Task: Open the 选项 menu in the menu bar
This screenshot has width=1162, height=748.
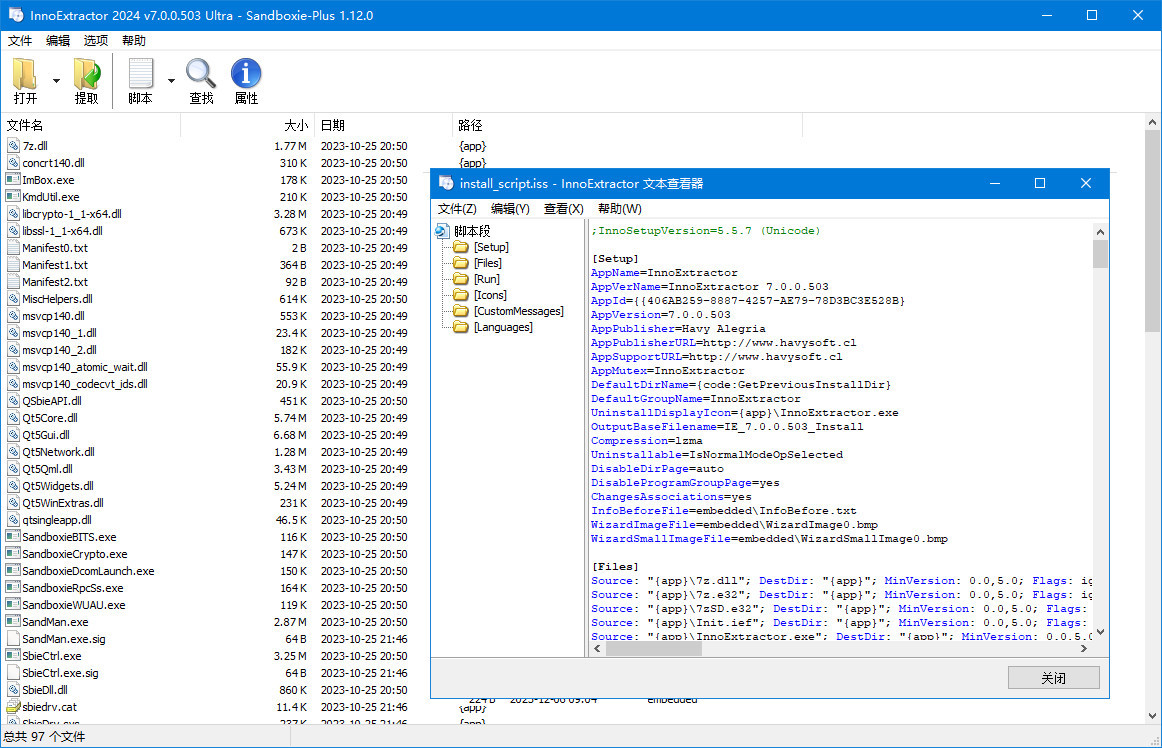Action: pyautogui.click(x=95, y=40)
